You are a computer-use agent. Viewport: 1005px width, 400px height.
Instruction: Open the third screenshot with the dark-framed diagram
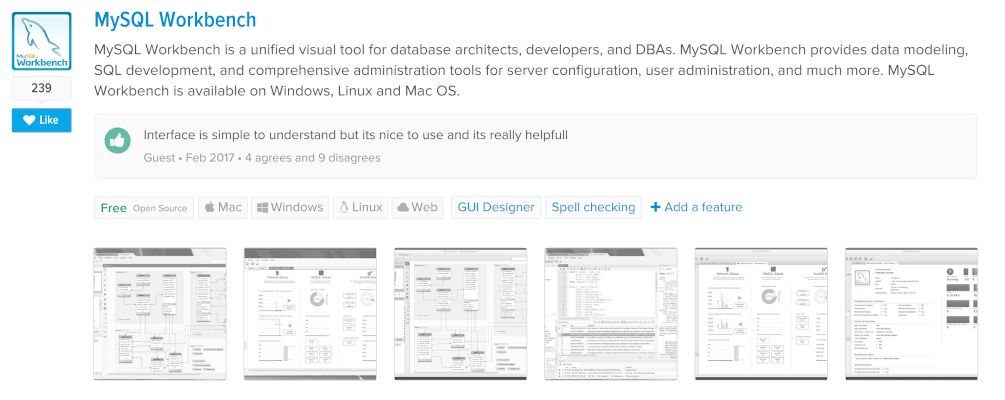click(x=460, y=314)
